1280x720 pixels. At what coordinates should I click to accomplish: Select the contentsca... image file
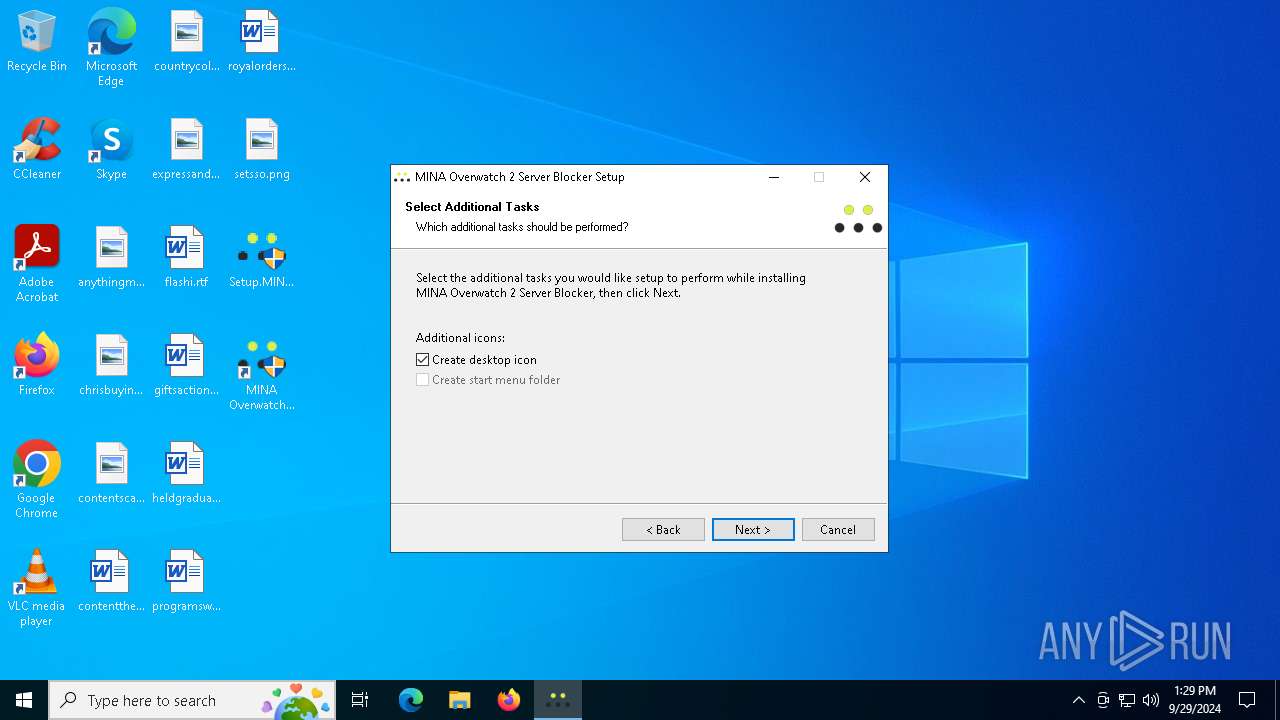tap(111, 474)
